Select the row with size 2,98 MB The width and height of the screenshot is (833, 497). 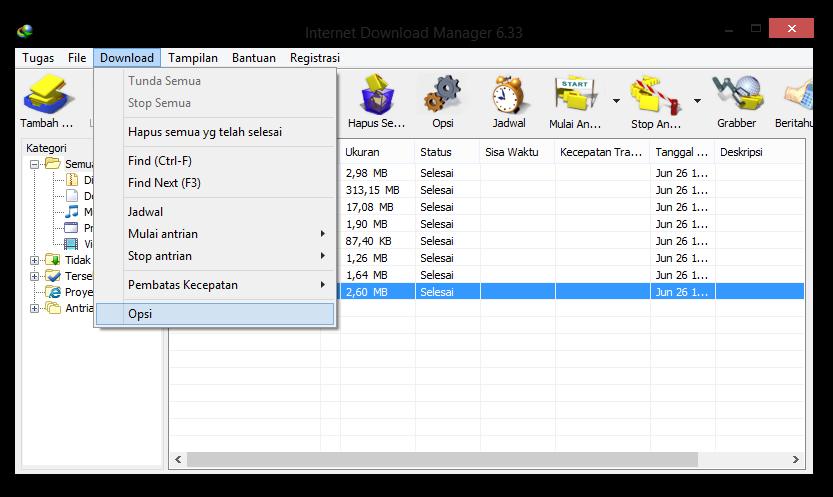click(572, 173)
